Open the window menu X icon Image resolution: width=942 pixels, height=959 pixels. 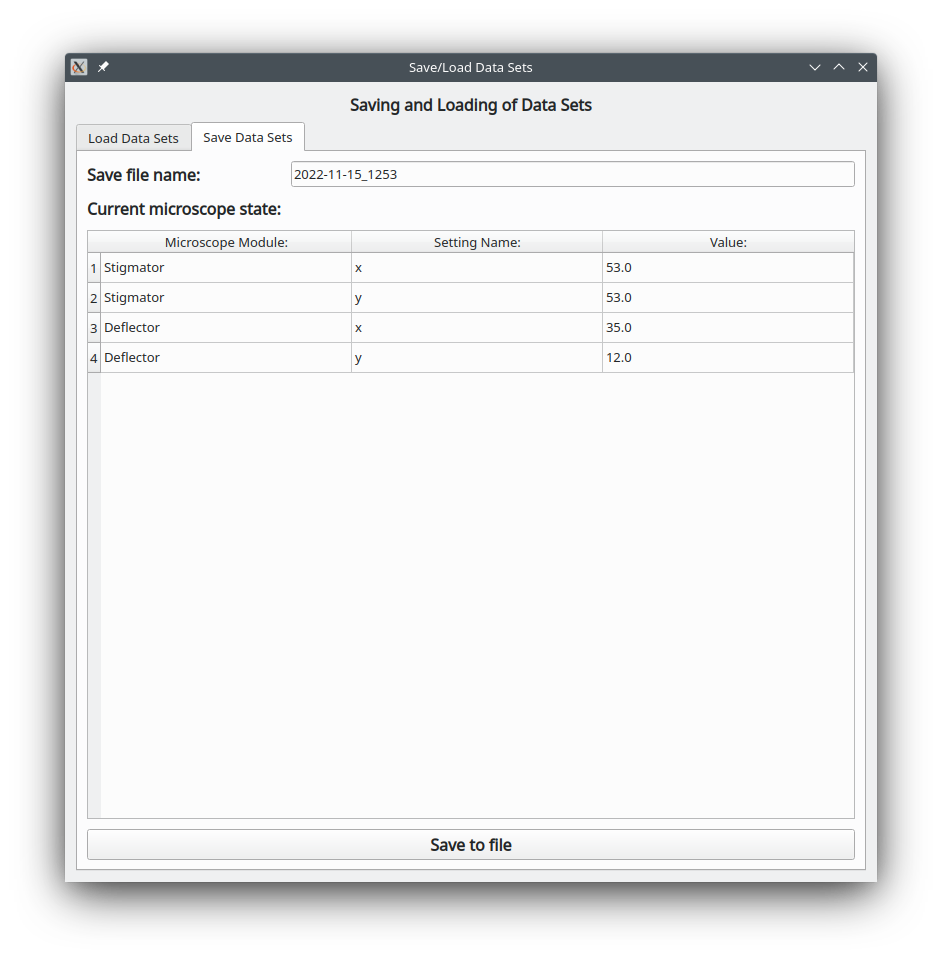pos(79,67)
